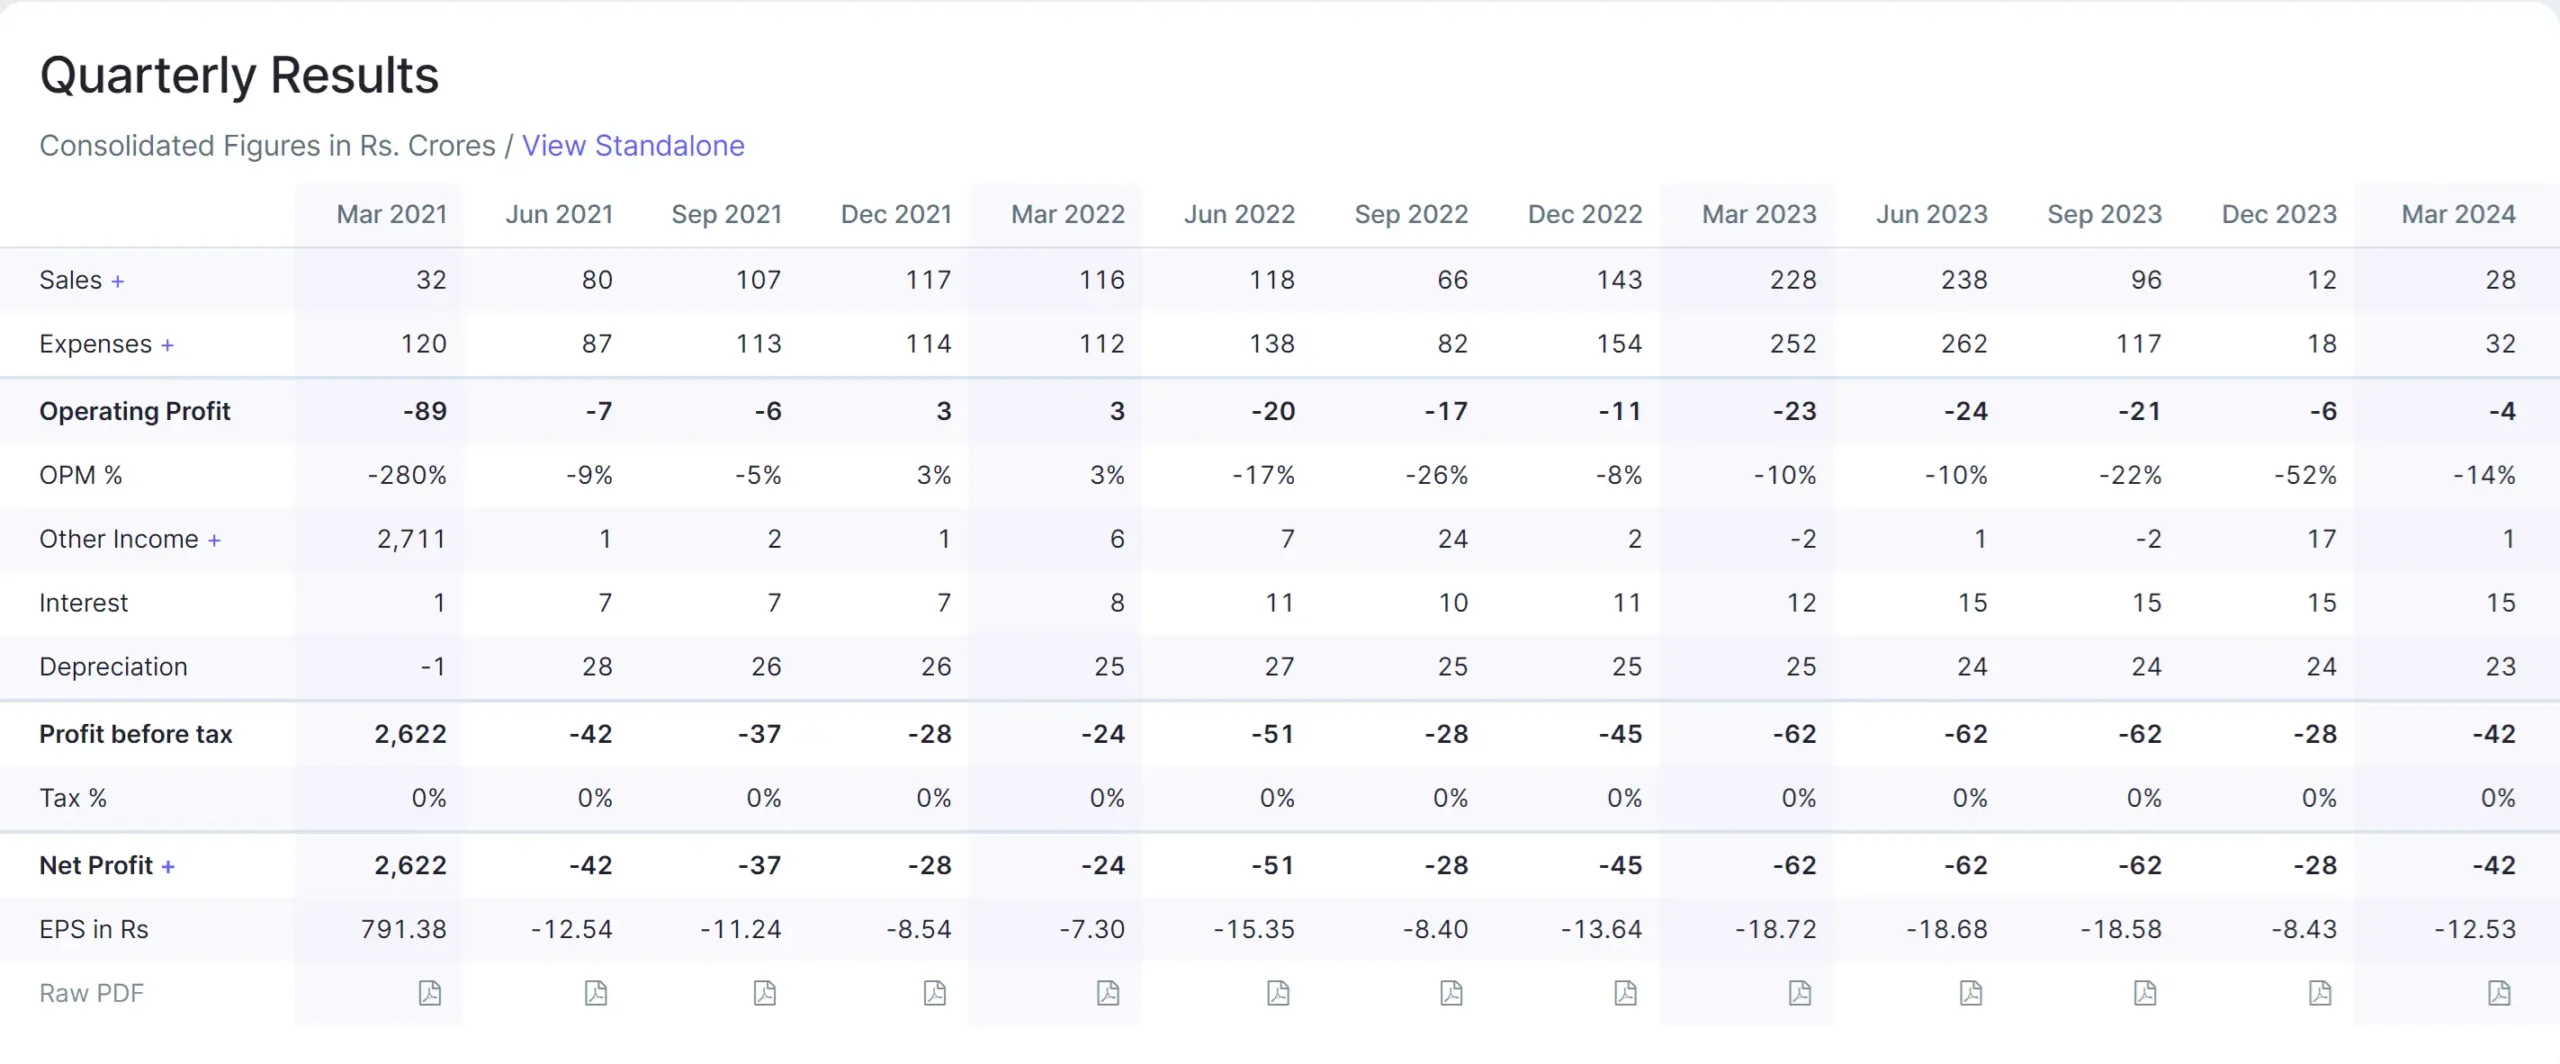Open the Jun 2021 raw PDF icon
This screenshot has width=2560, height=1064.
click(x=596, y=993)
